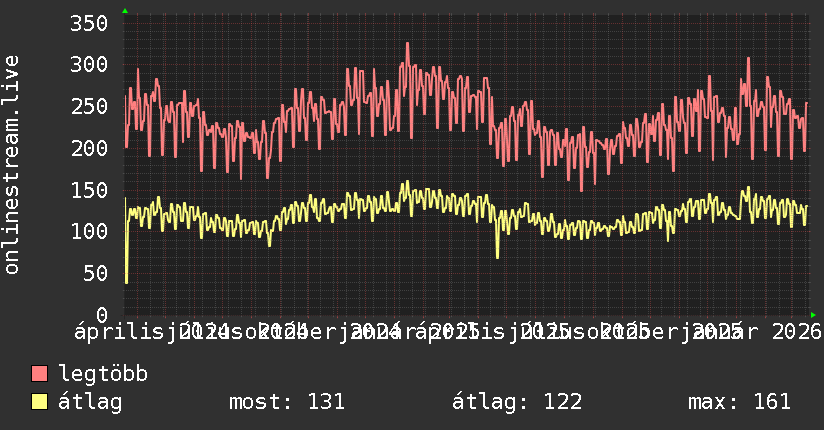Click the 100 y-axis label
The image size is (824, 430).
[89, 231]
